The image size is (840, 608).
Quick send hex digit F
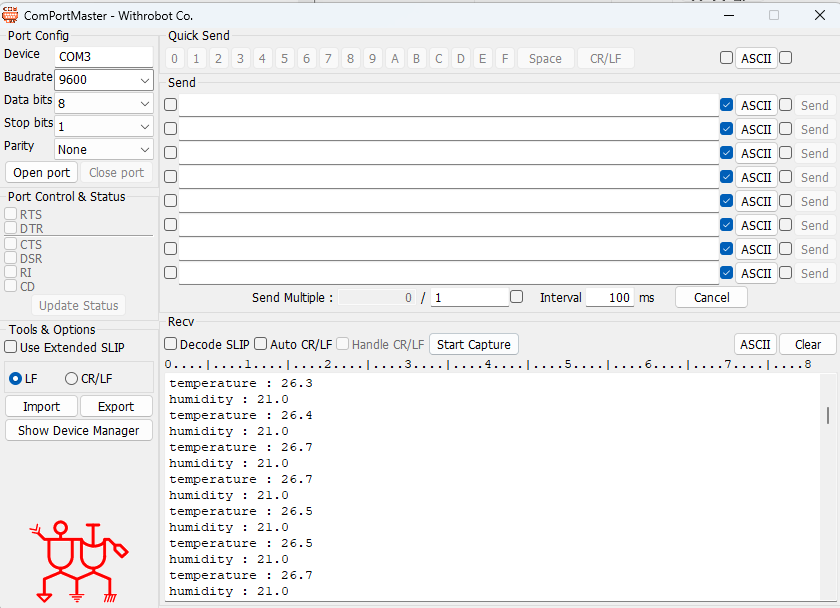[505, 58]
